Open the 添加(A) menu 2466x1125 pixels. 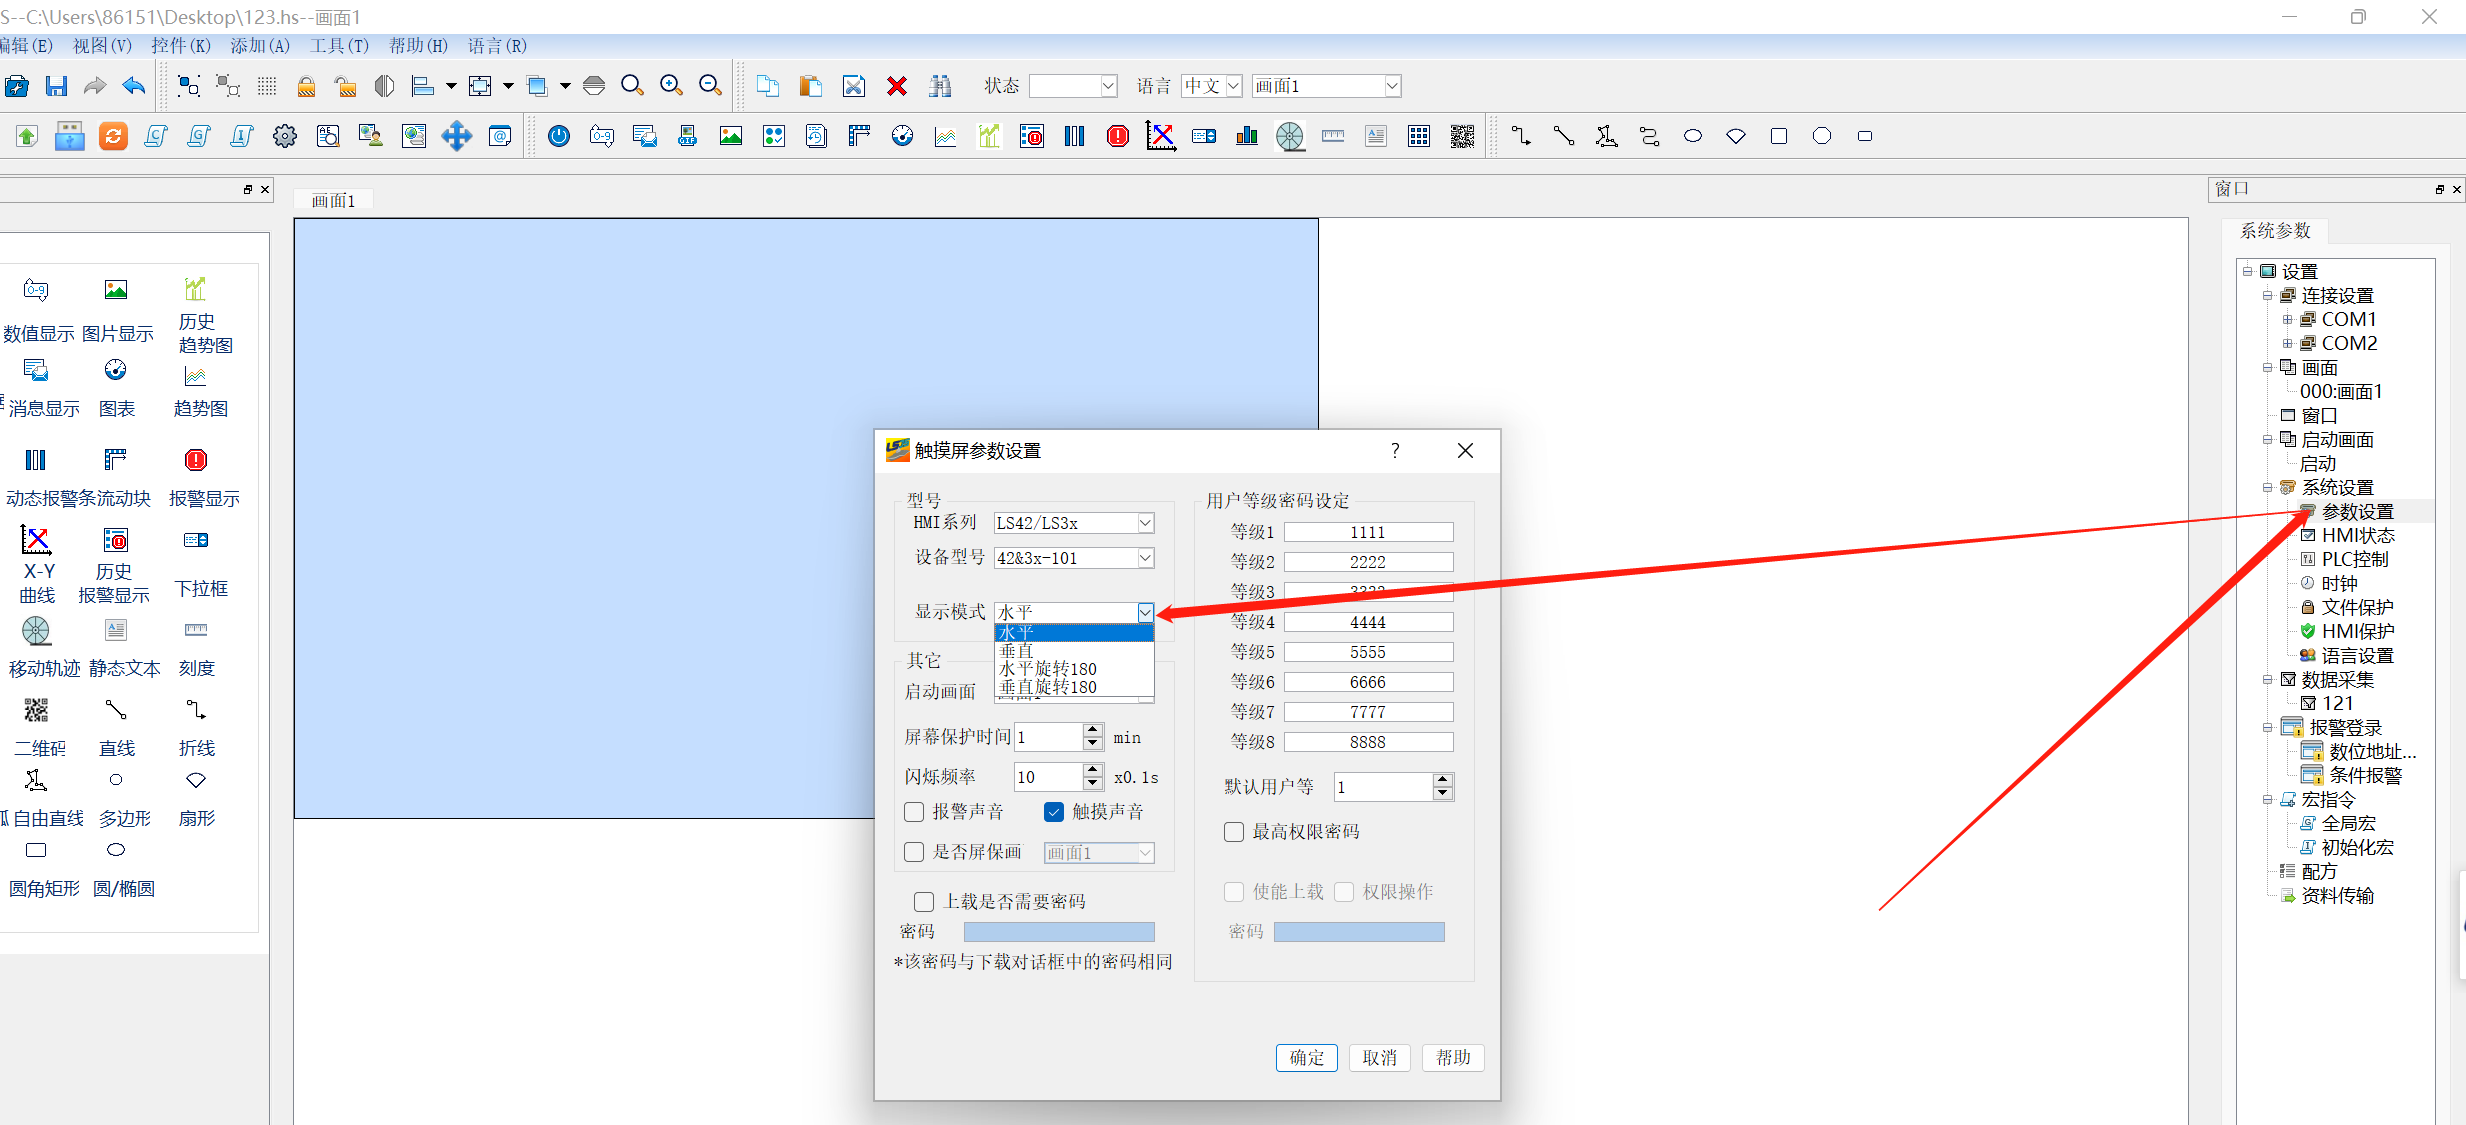coord(260,46)
